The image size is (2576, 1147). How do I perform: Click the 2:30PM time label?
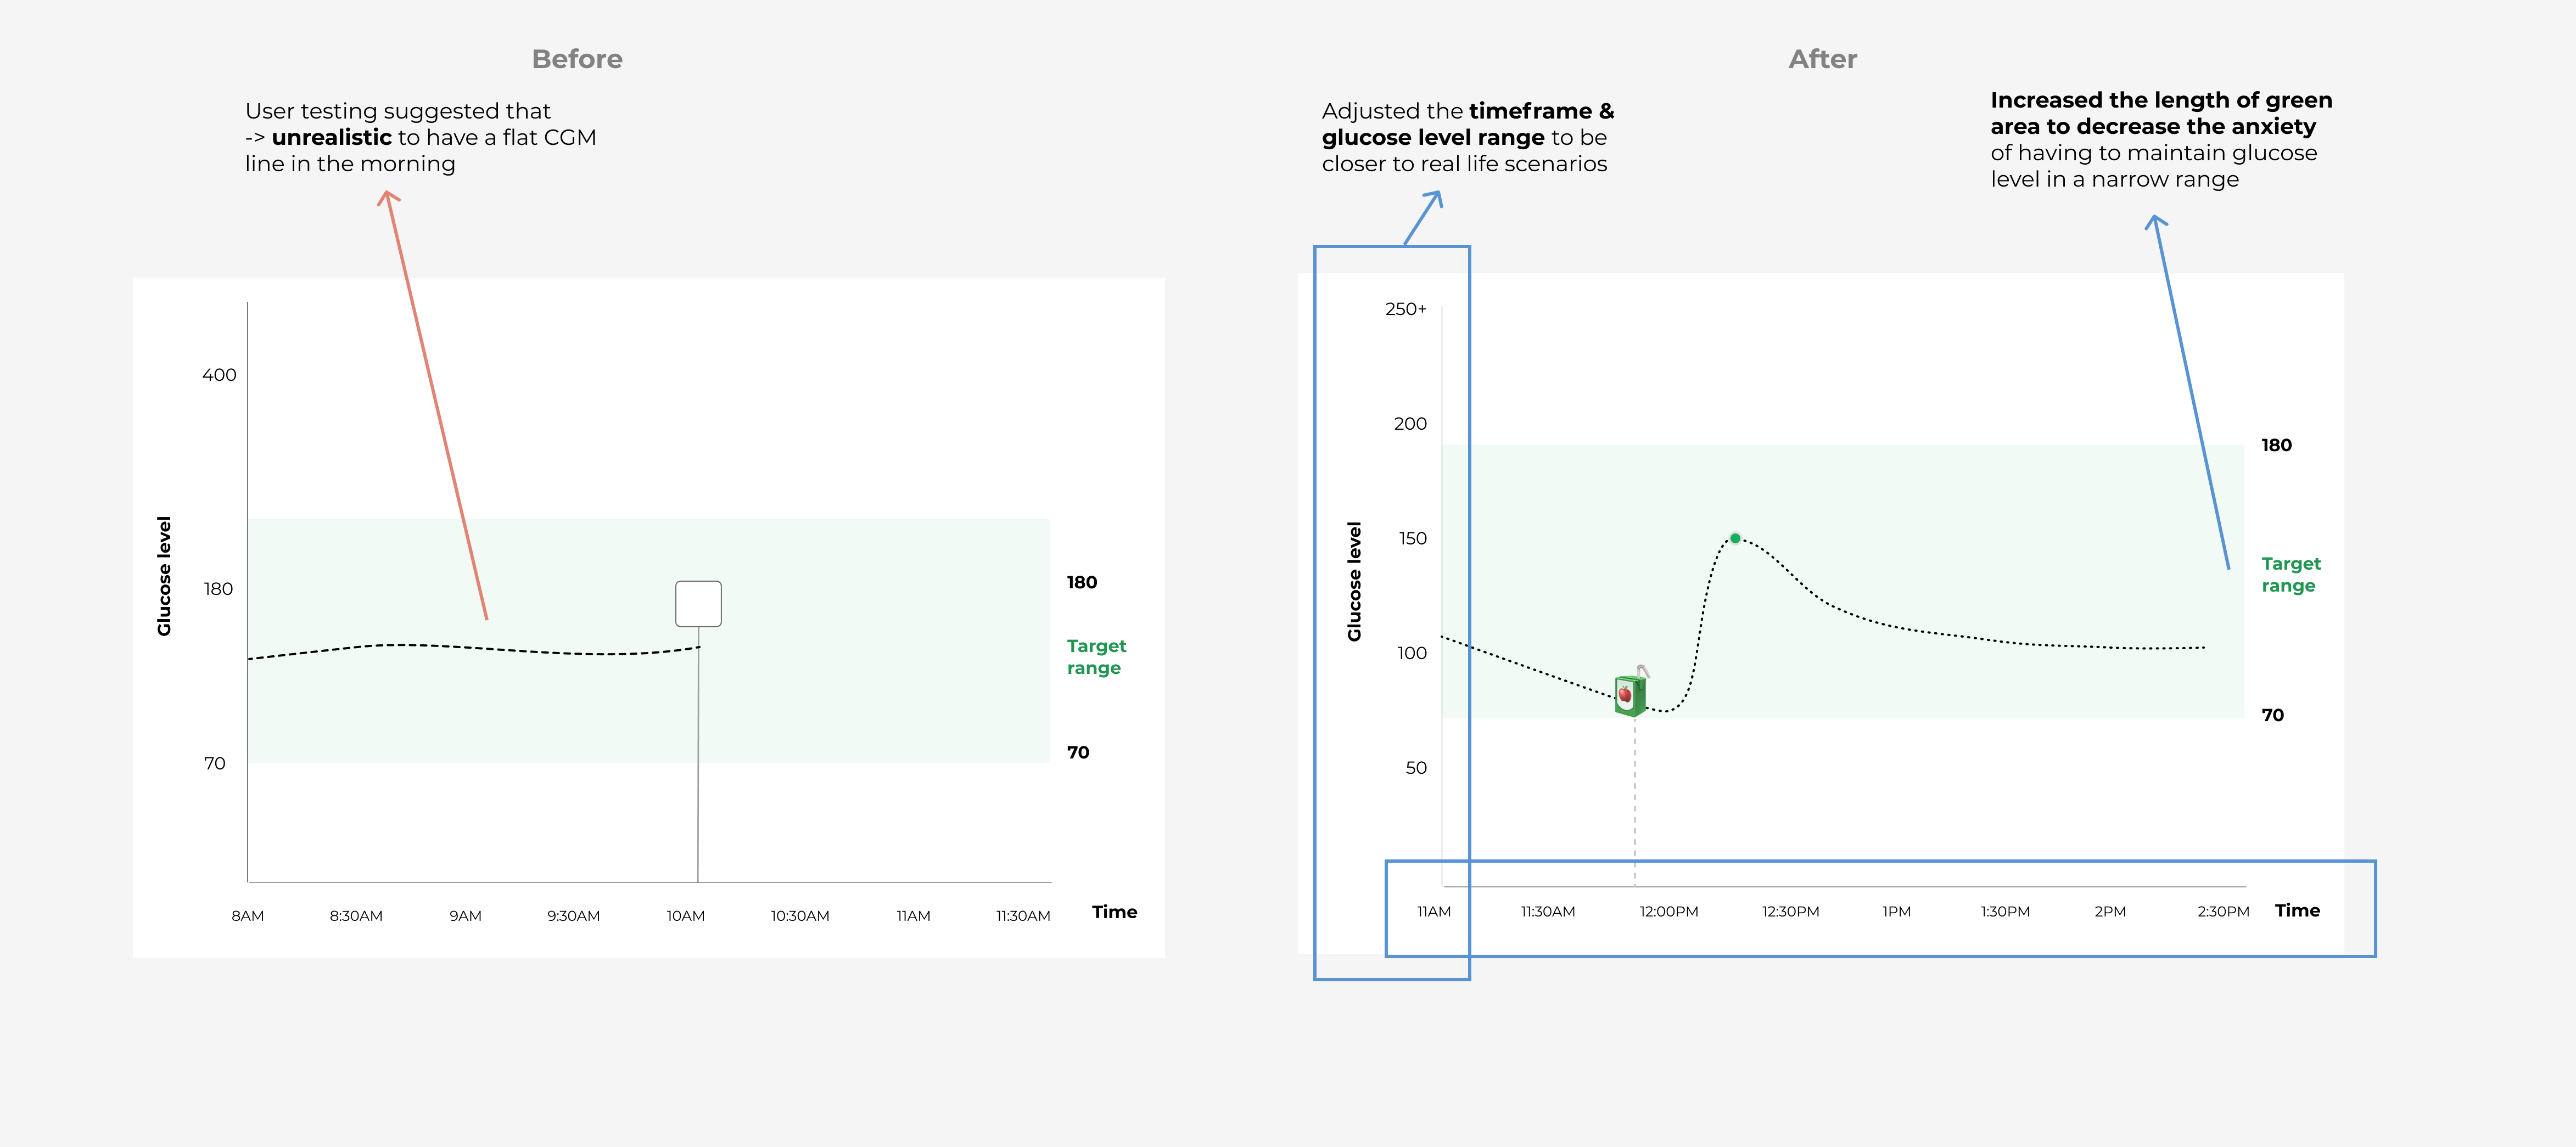2223,912
